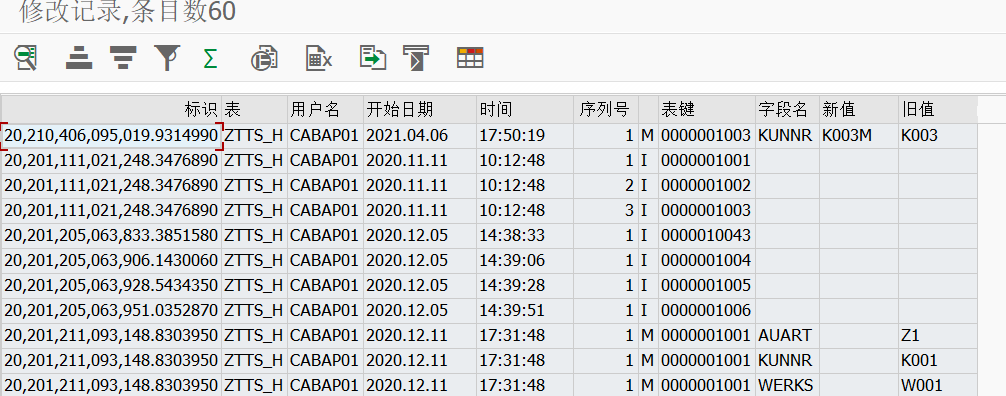Sort rows in ascending order

pos(79,58)
